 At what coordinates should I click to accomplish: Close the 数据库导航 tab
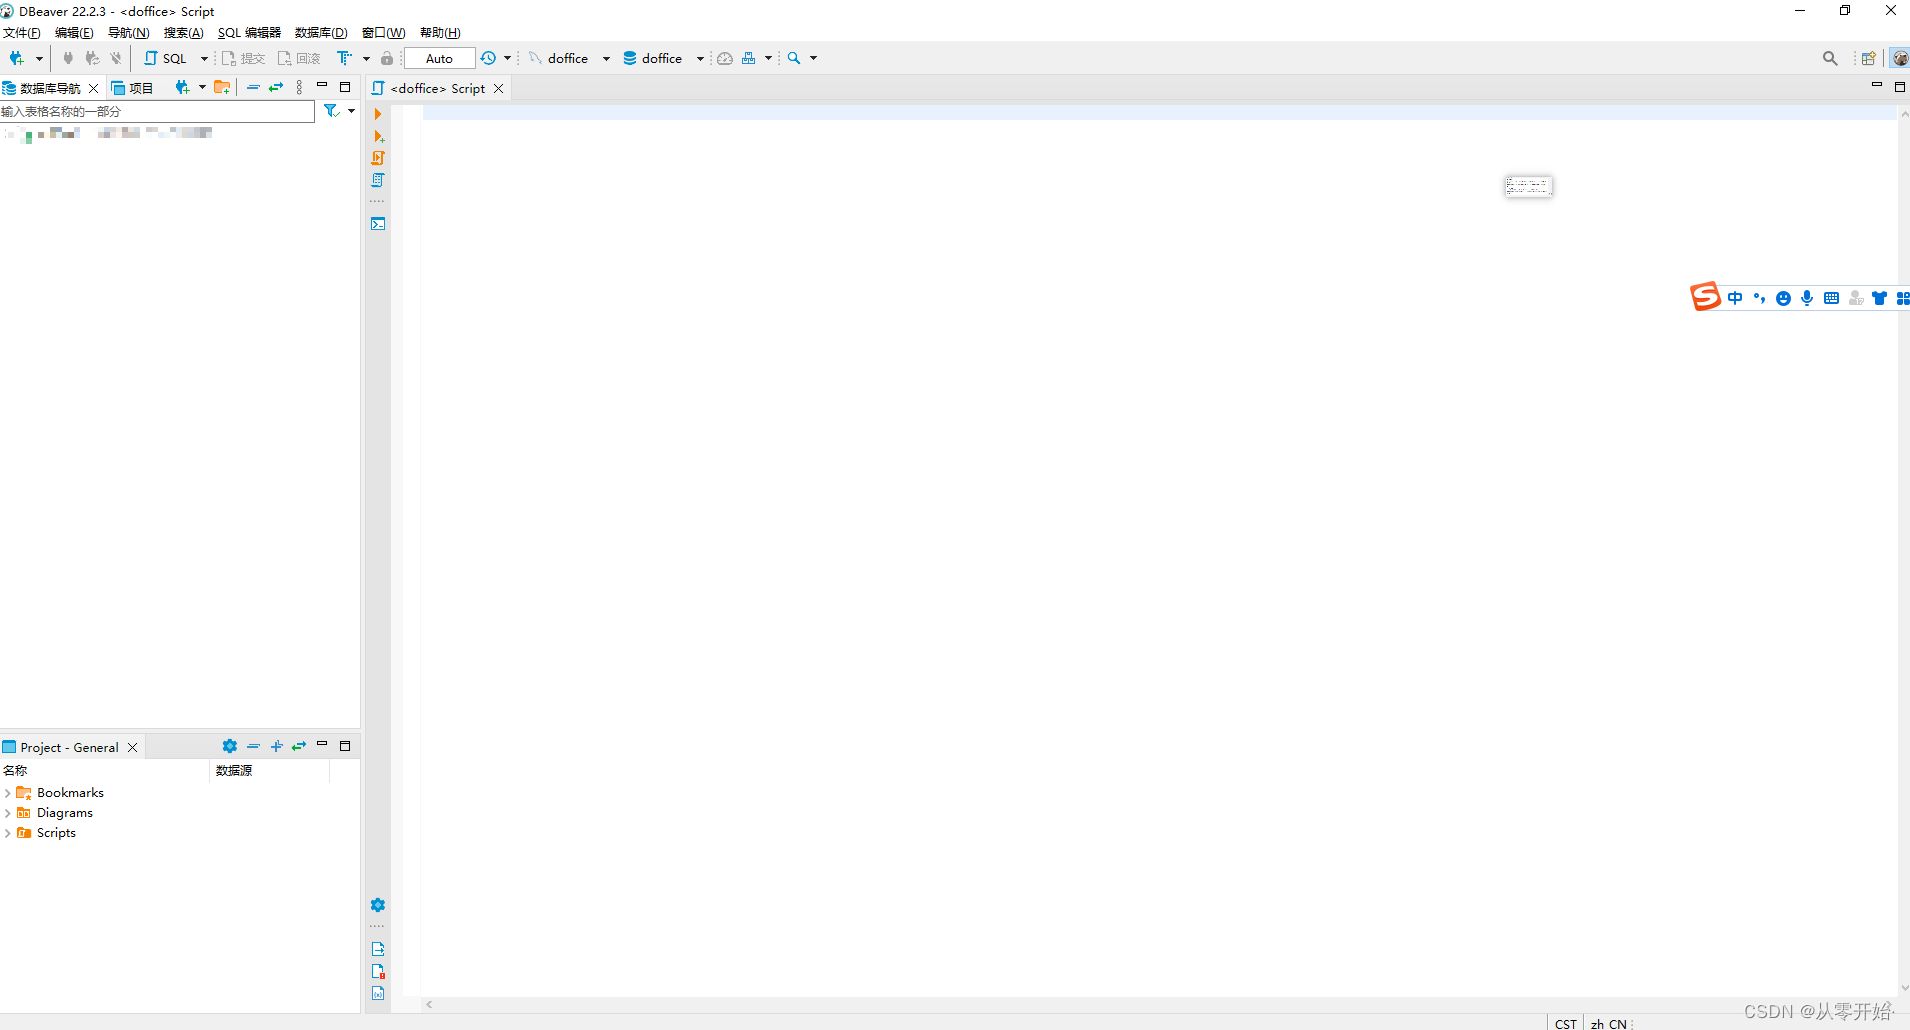(x=94, y=88)
